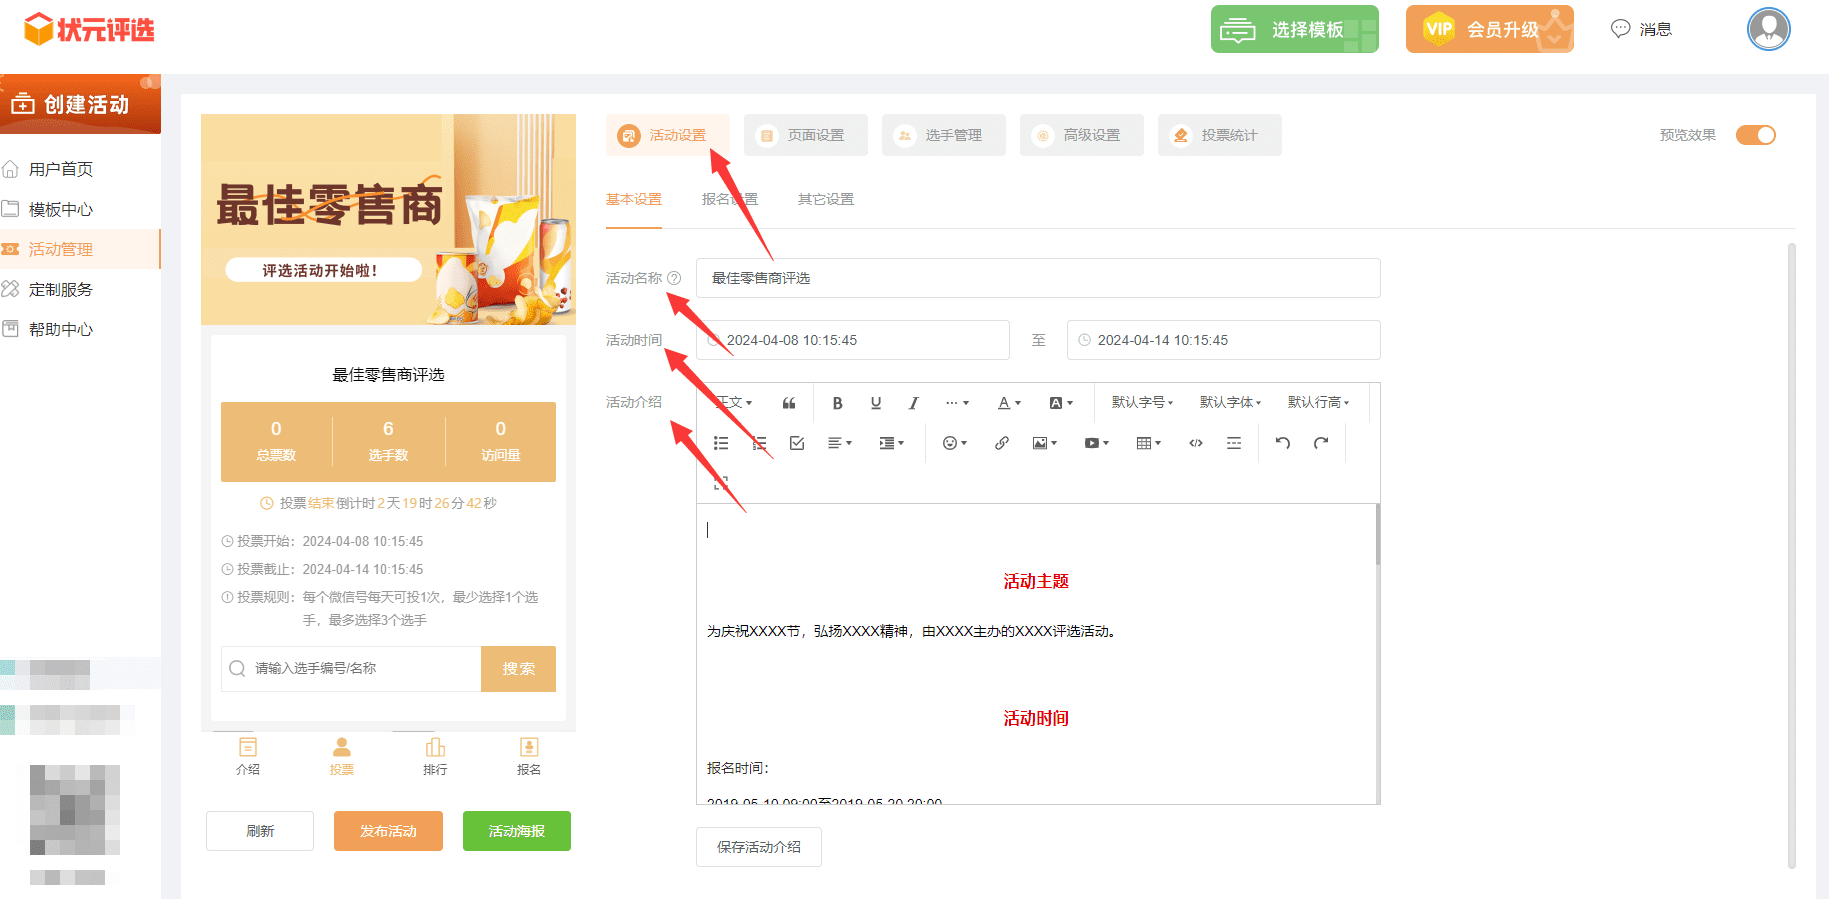Image resolution: width=1829 pixels, height=899 pixels.
Task: Click the 保存活动介绍 button
Action: point(759,847)
